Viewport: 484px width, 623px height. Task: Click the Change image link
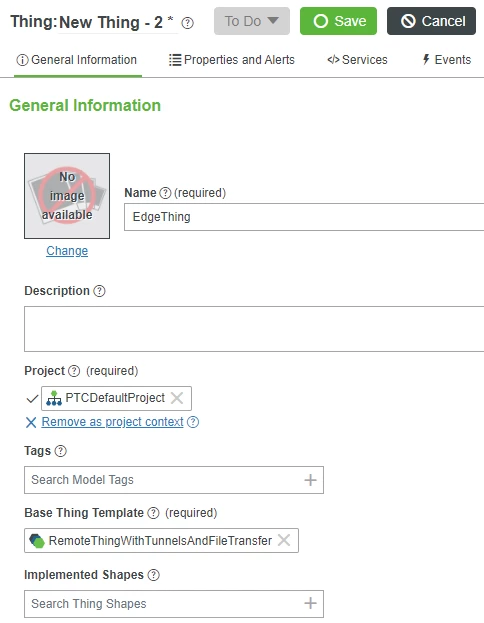67,251
